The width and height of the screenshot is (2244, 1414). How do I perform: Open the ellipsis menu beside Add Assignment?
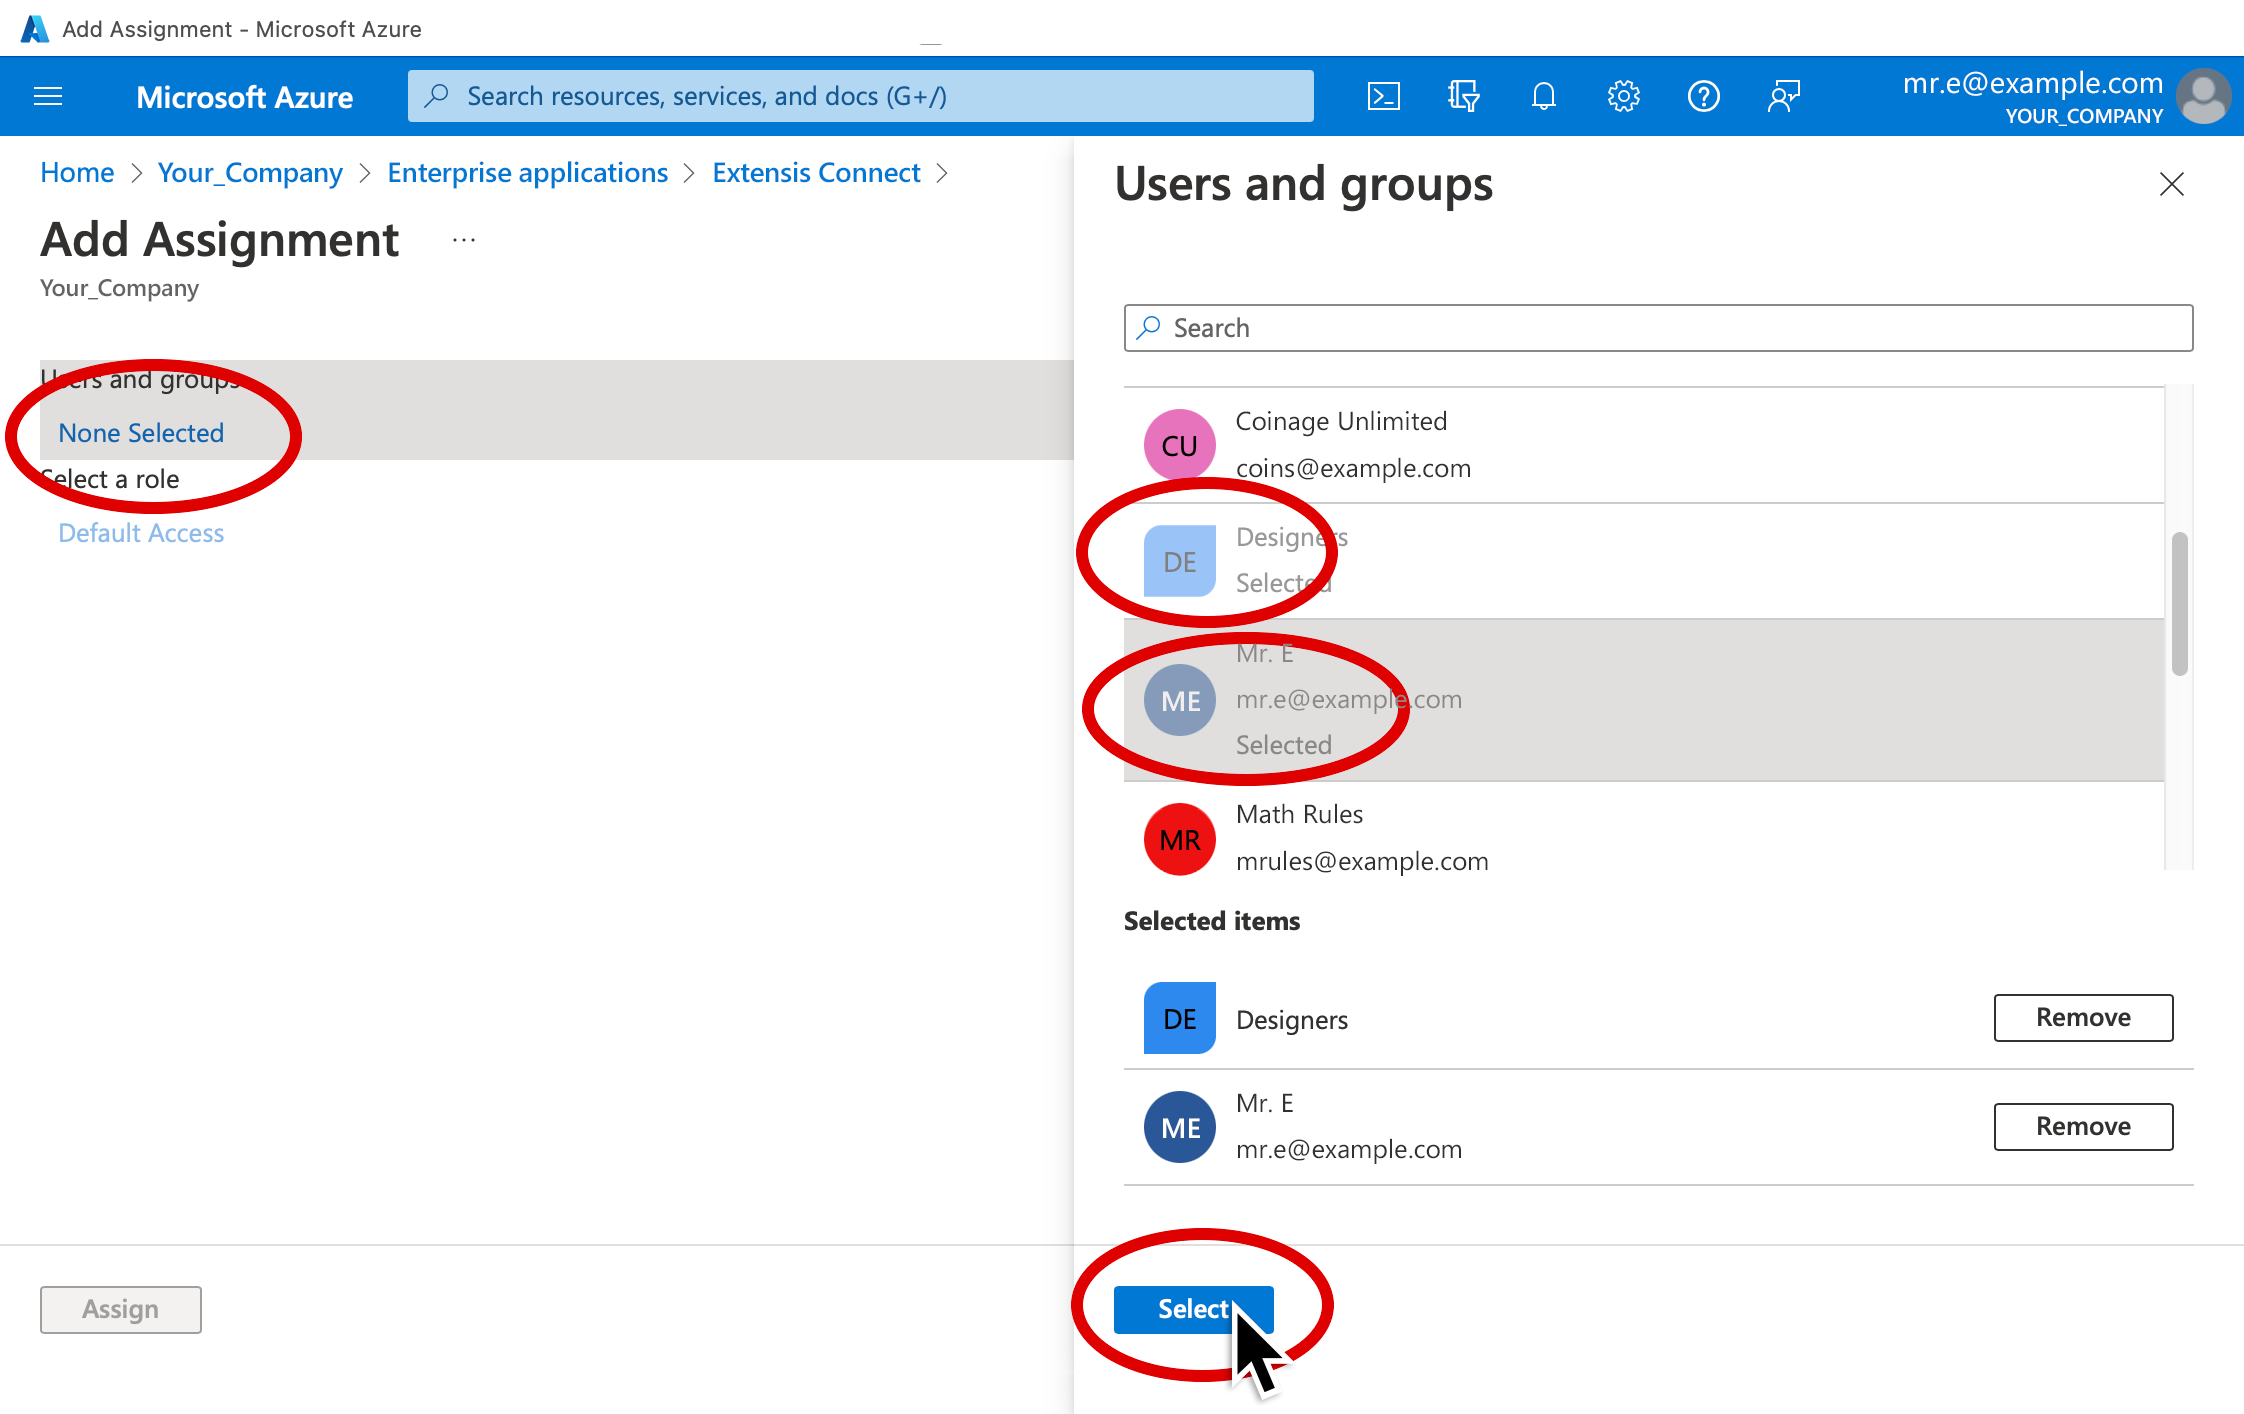tap(463, 240)
